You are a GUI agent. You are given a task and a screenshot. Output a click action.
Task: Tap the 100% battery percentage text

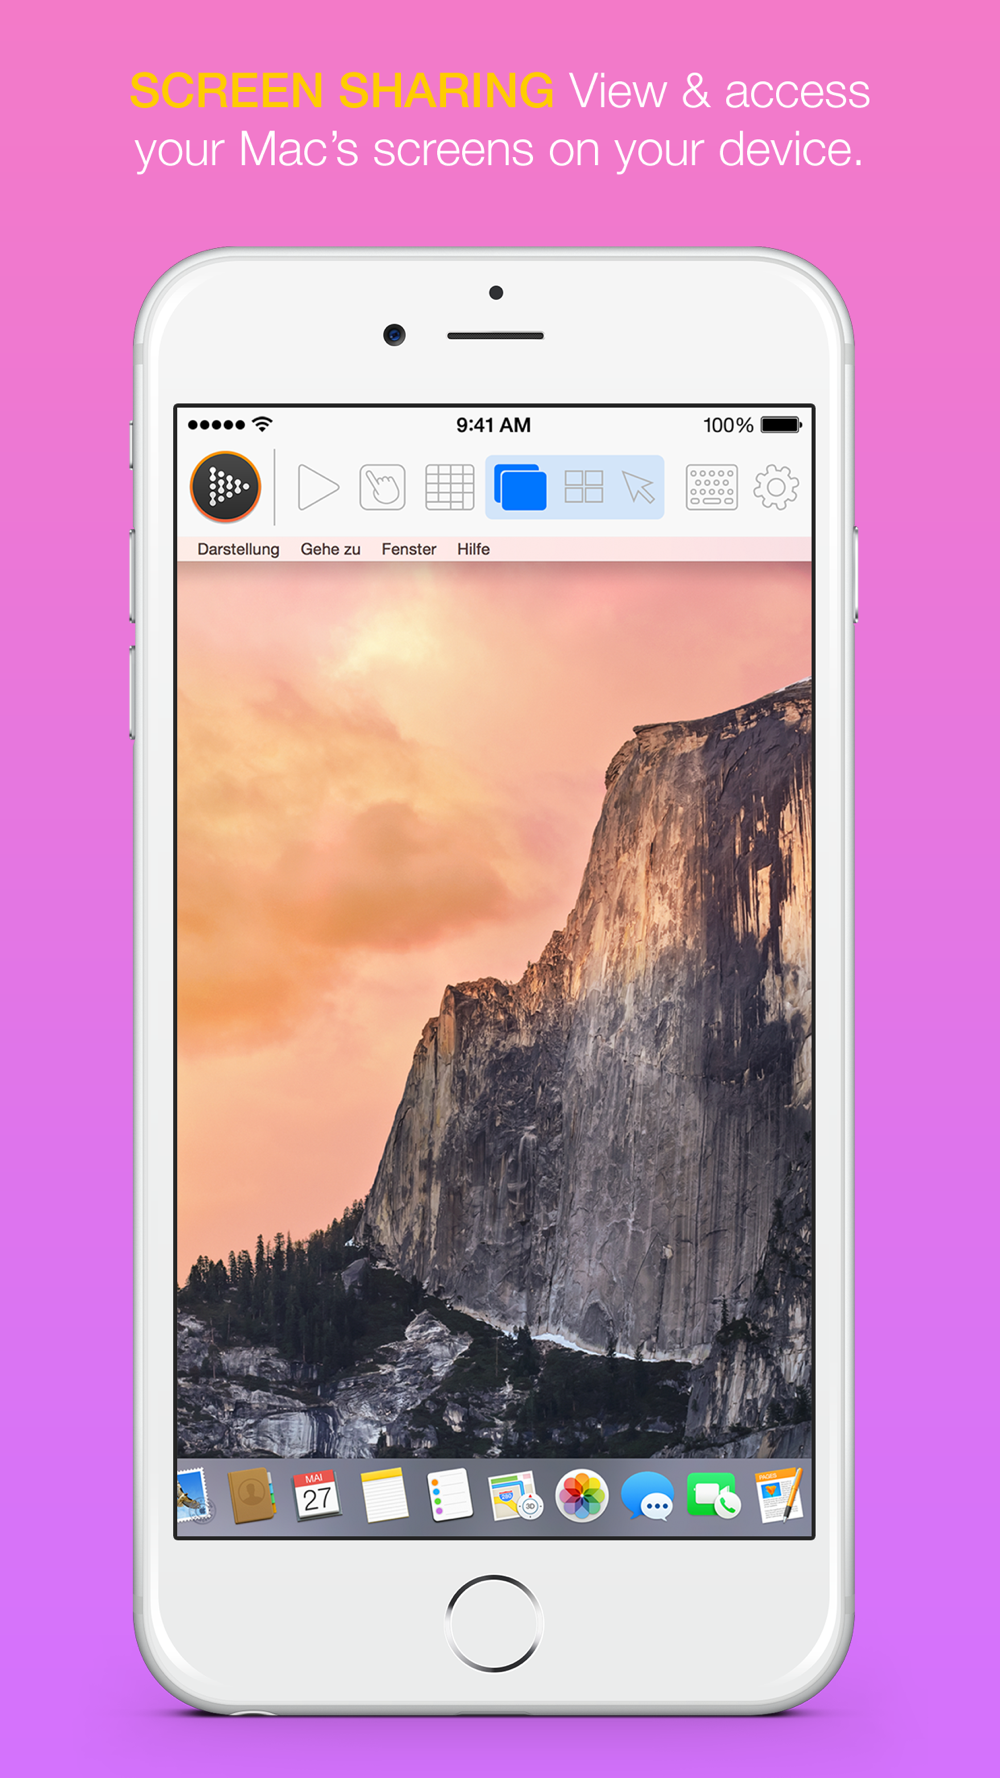tap(728, 425)
